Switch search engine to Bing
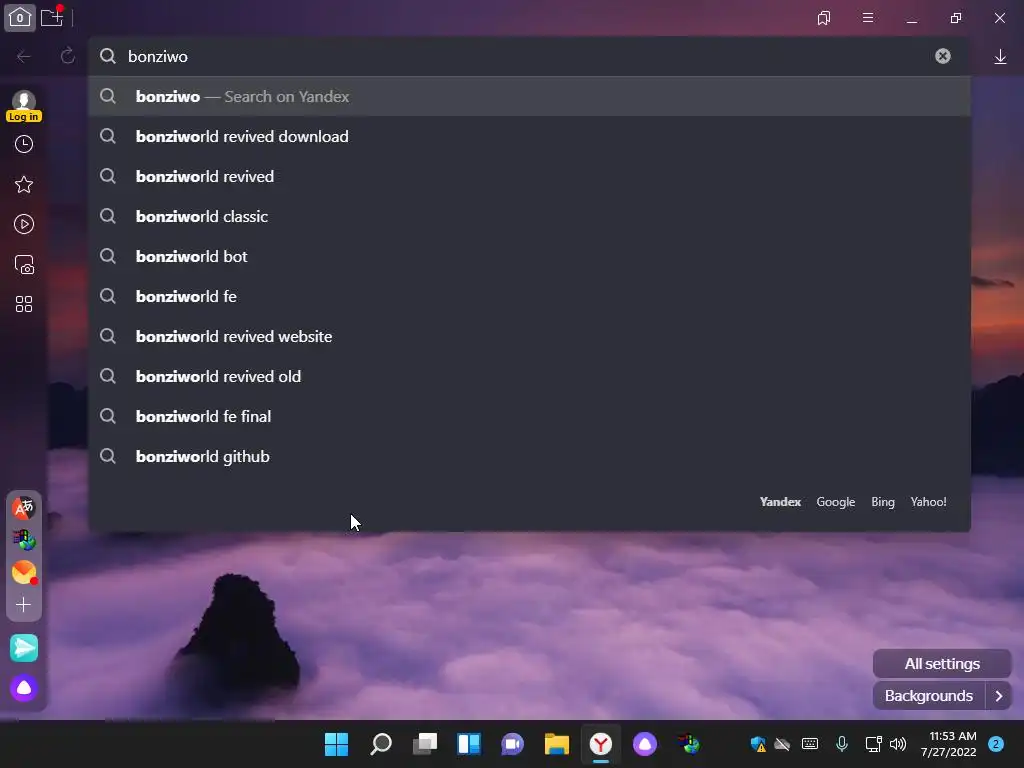The height and width of the screenshot is (768, 1024). tap(882, 502)
